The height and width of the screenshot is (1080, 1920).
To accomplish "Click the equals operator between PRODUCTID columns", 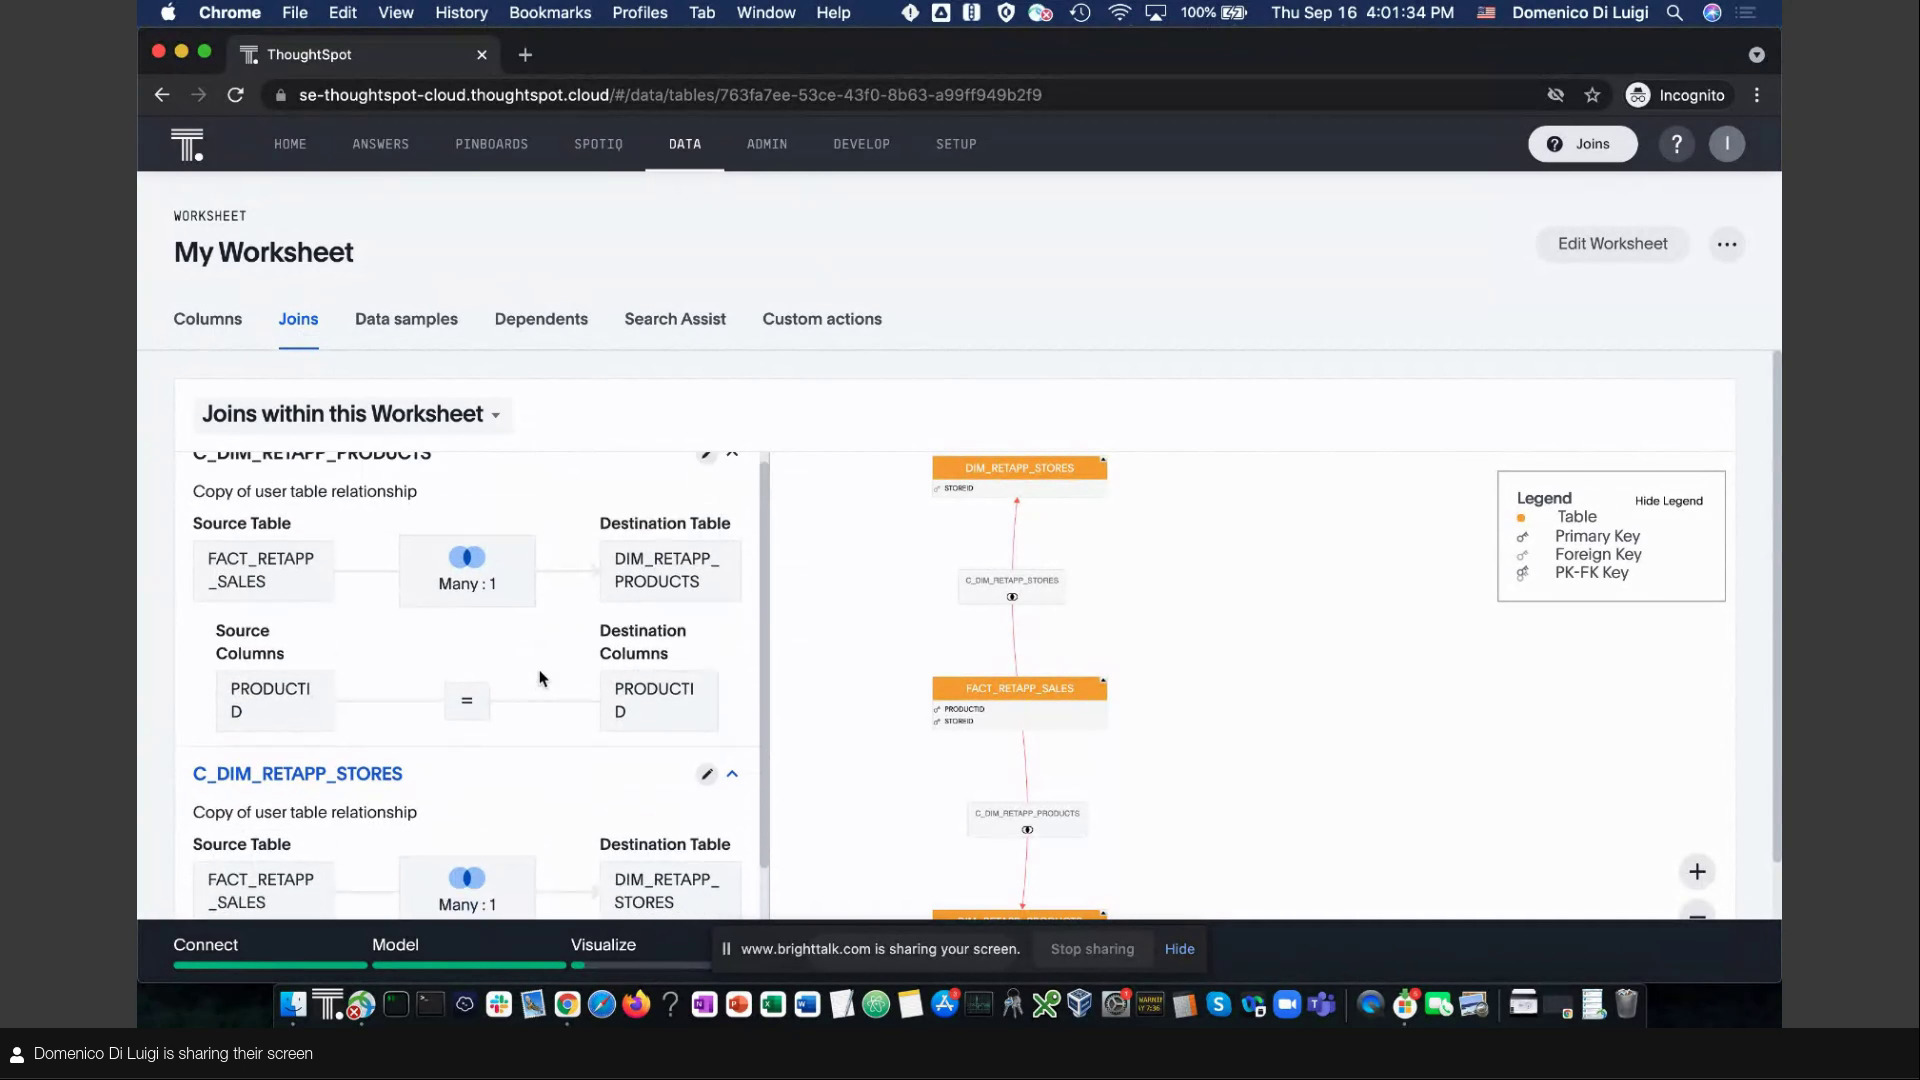I will tap(467, 700).
